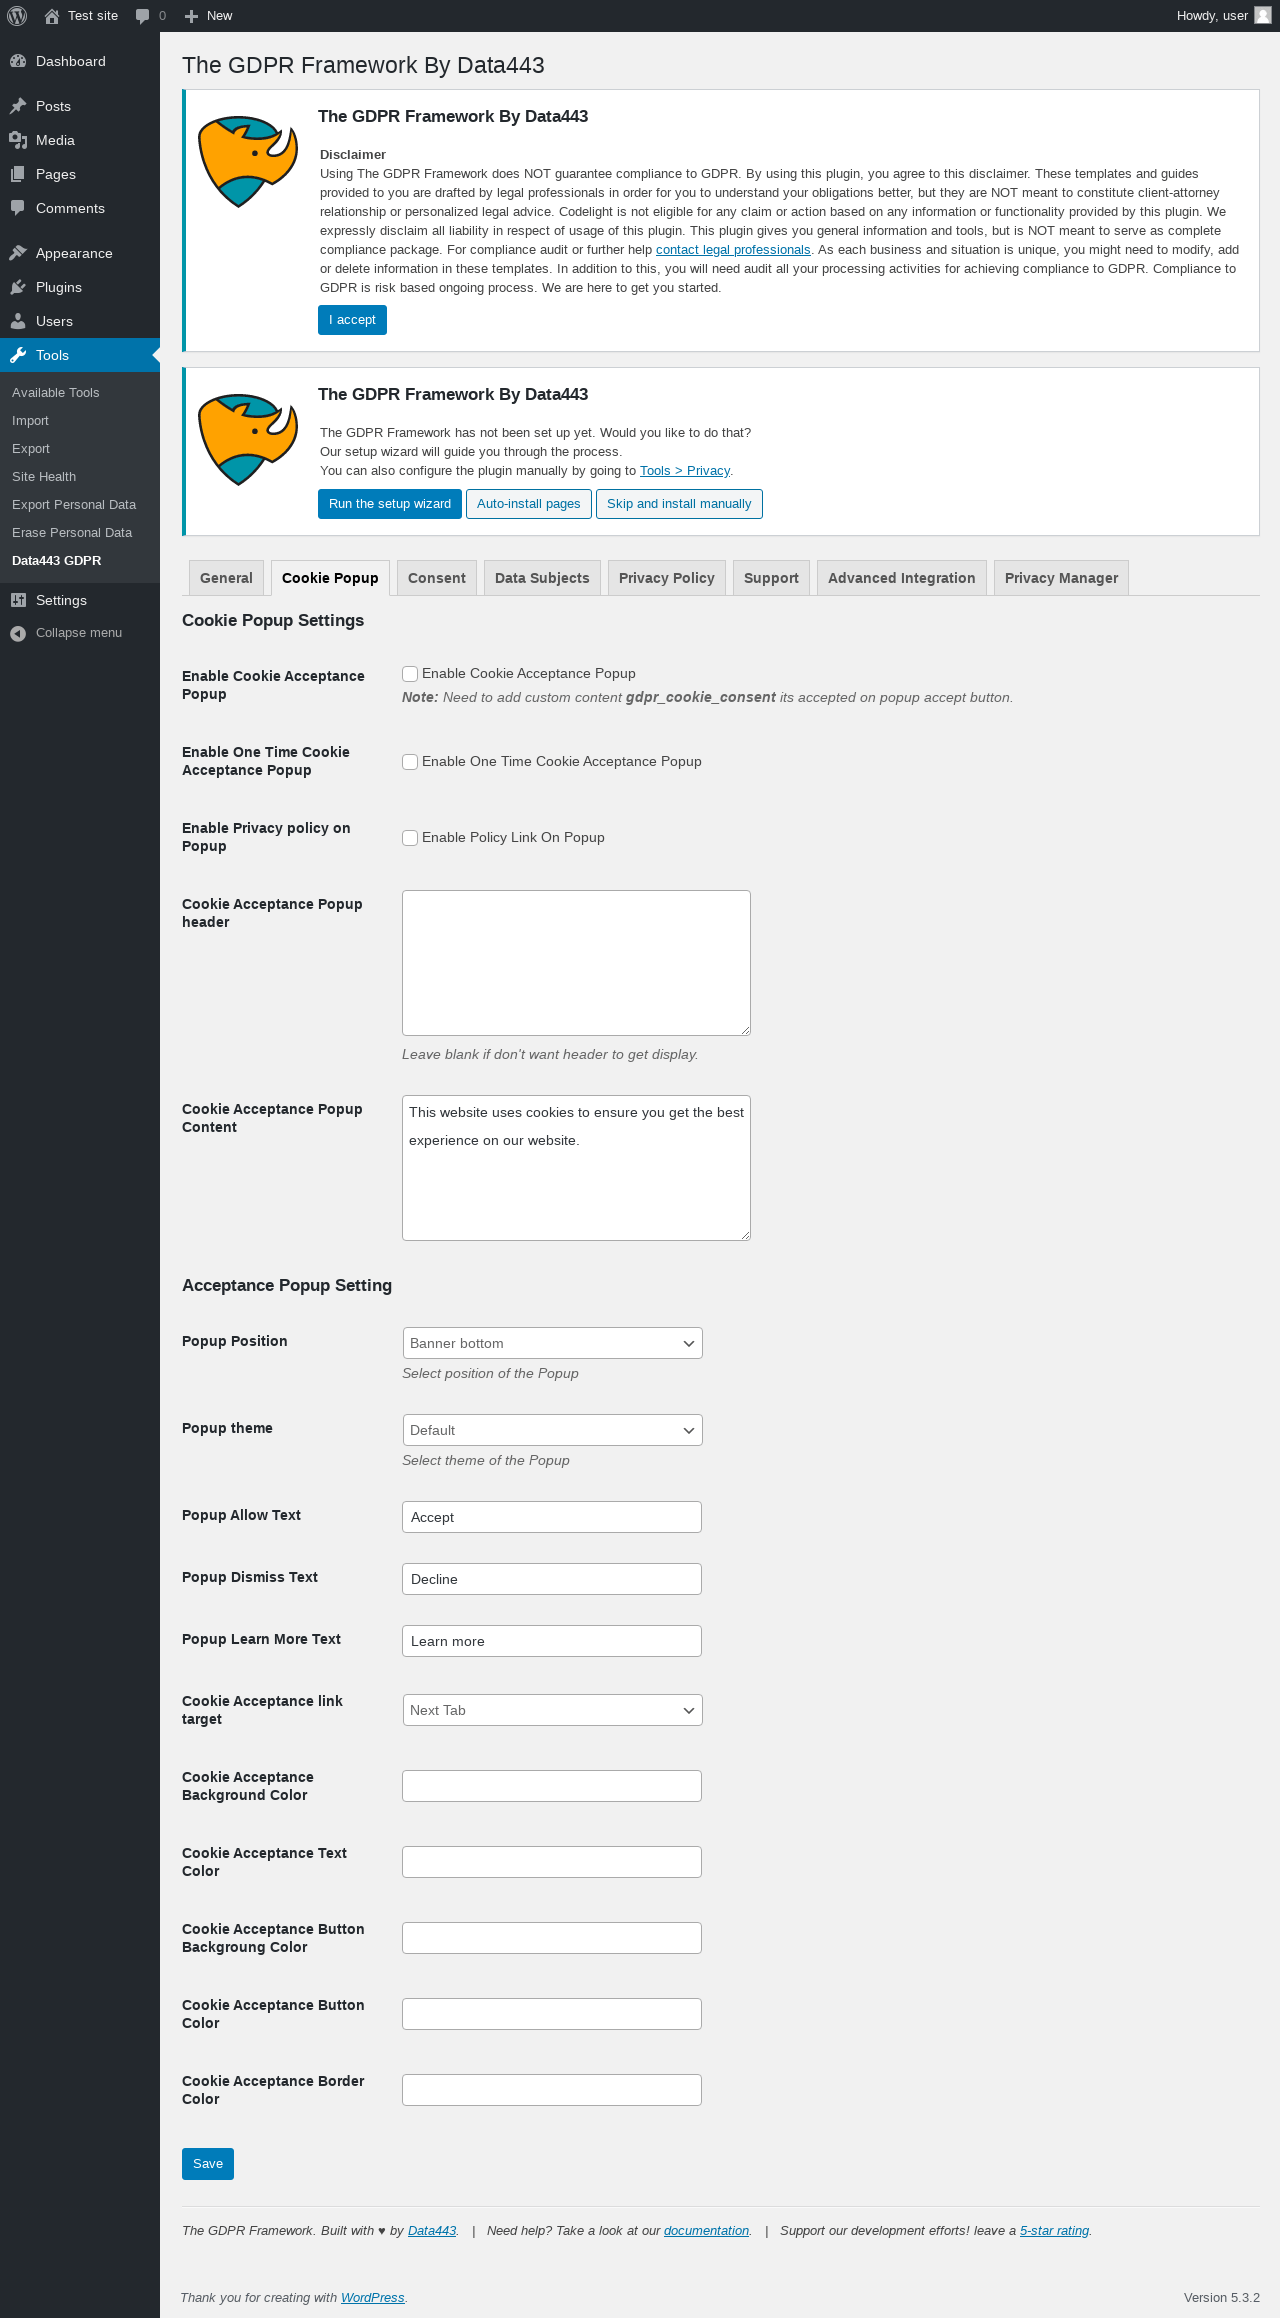Enable Policy Link On Popup checkbox

pos(410,838)
